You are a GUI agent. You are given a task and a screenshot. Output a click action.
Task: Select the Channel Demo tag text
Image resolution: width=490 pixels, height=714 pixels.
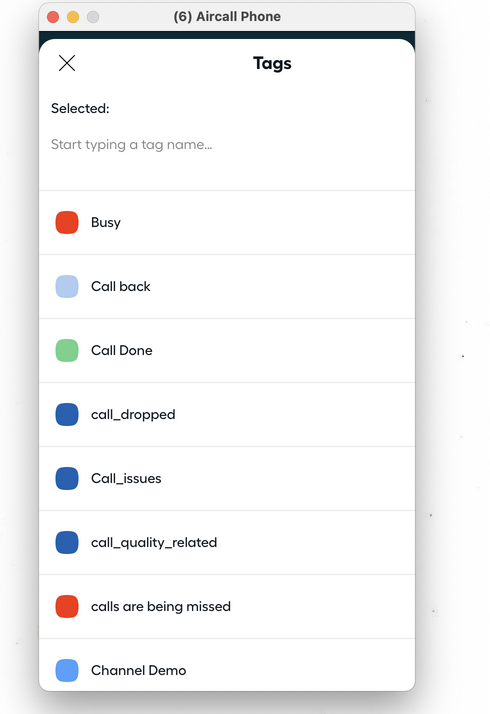coord(138,671)
